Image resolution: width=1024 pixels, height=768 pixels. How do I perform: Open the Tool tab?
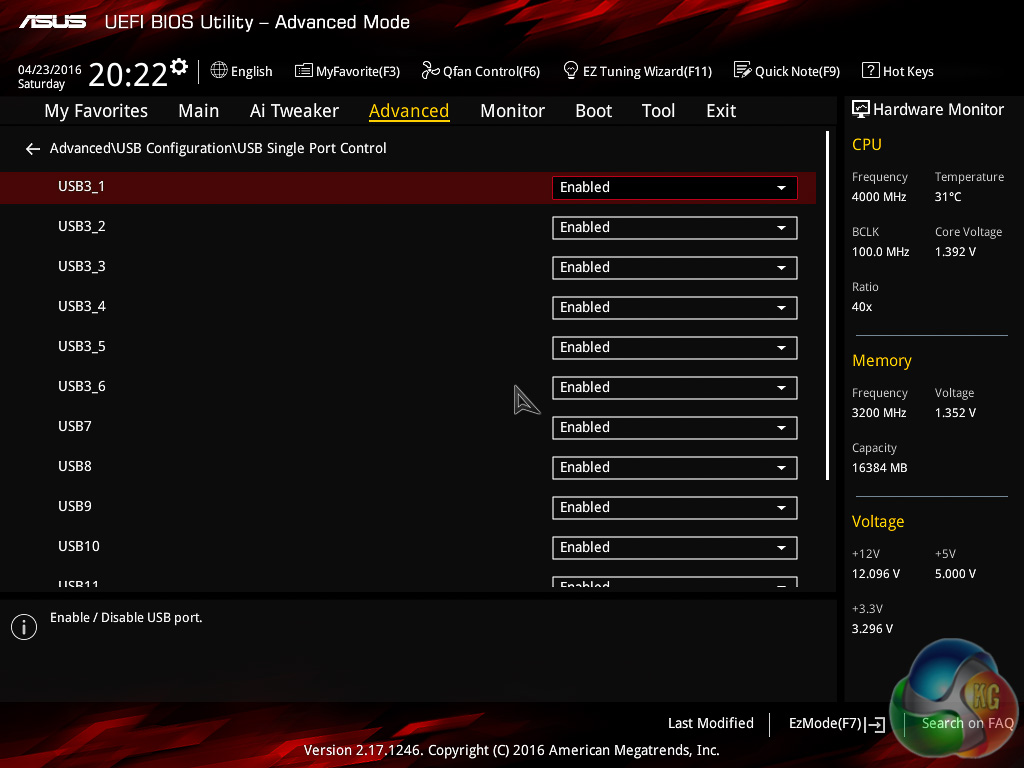click(x=658, y=111)
